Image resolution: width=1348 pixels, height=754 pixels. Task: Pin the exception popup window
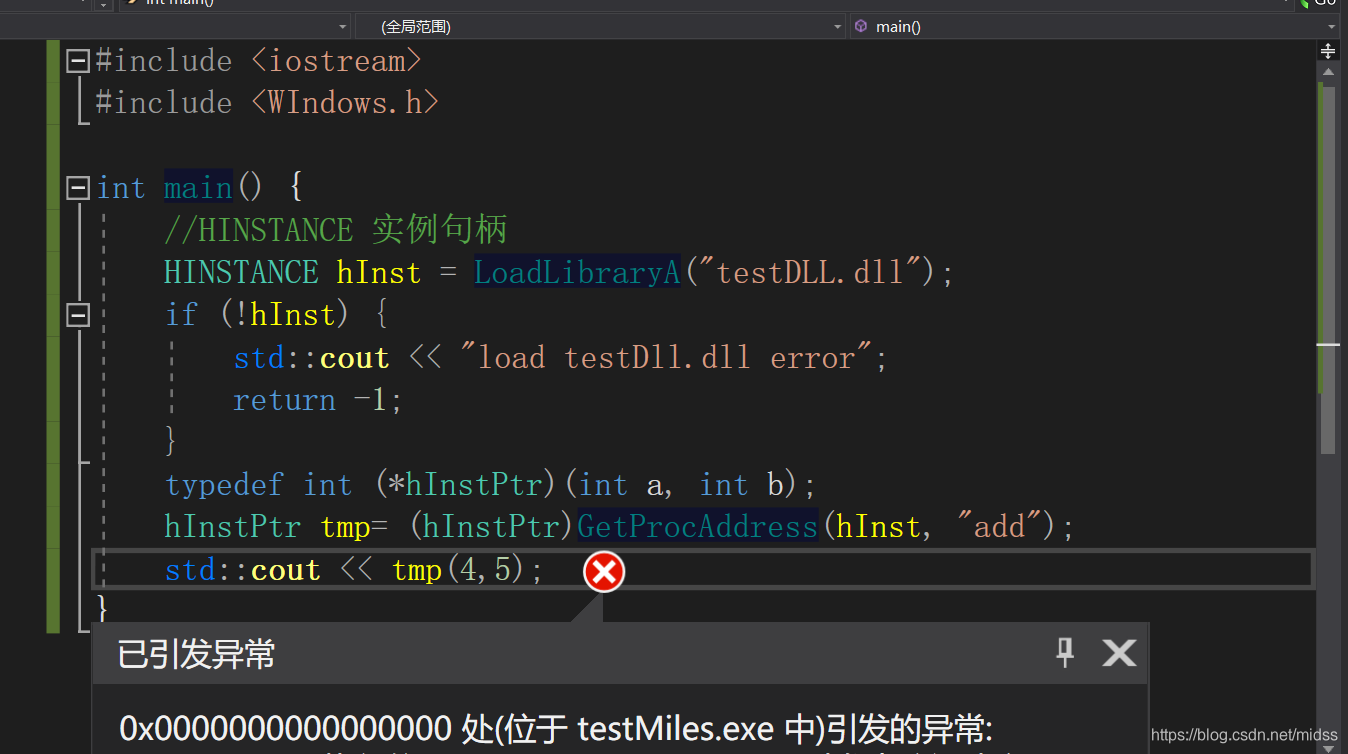[1065, 653]
